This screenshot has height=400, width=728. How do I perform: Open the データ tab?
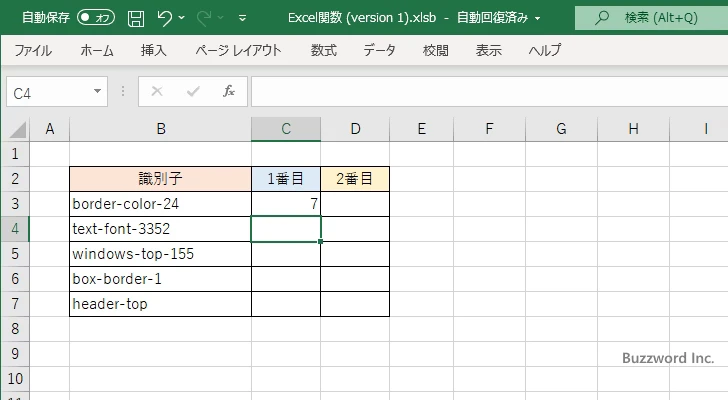tap(379, 50)
